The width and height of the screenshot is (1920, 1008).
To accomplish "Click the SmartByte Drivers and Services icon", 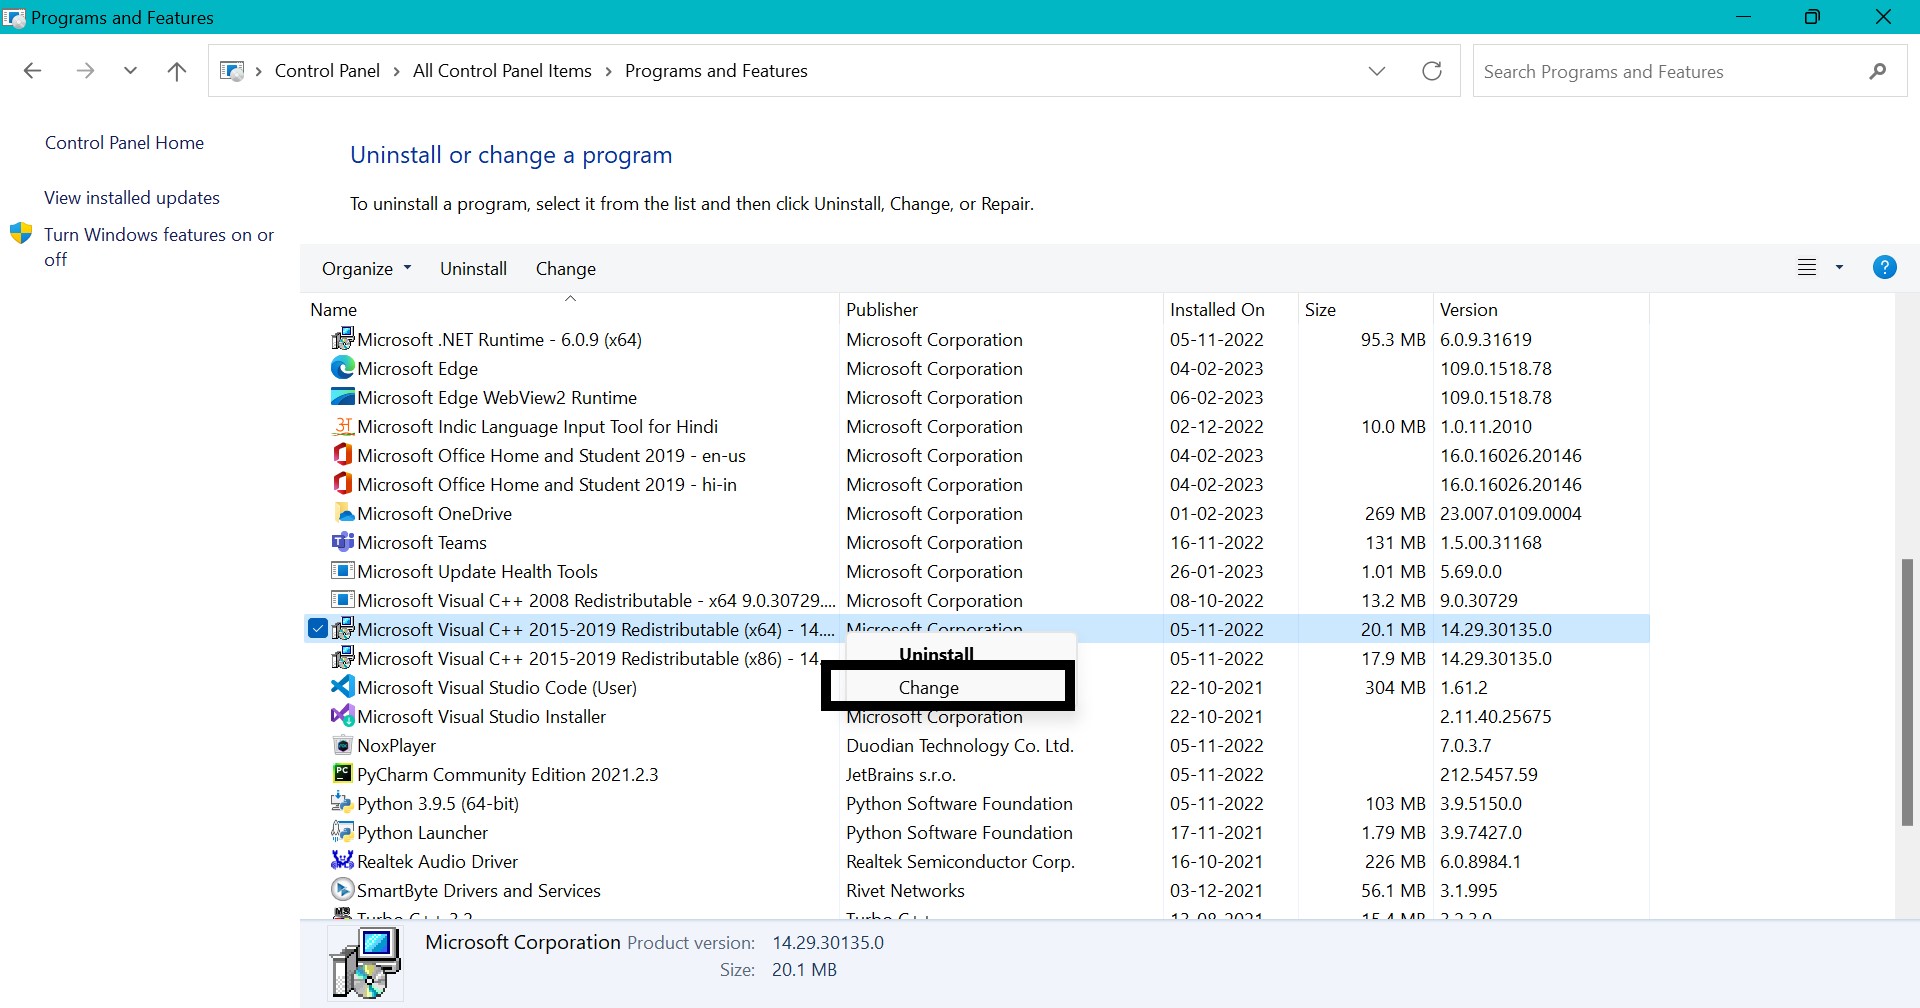I will pos(342,890).
